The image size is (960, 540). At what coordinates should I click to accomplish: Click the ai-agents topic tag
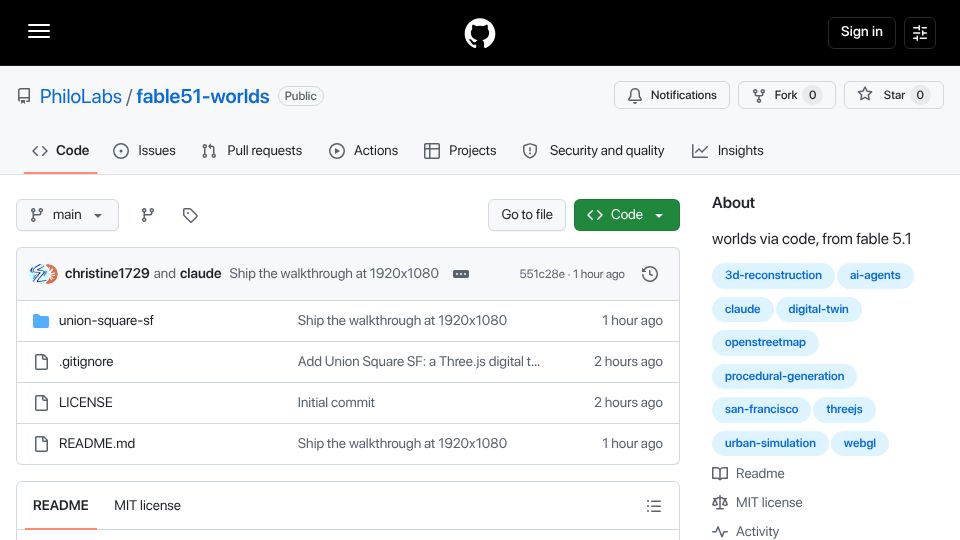(875, 276)
